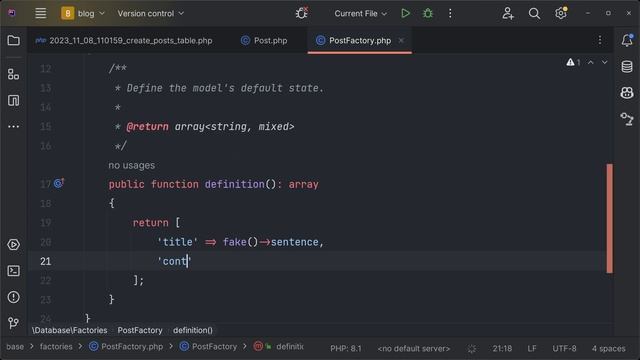This screenshot has width=640, height=360.
Task: Click 'sentence' on line 20
Action: [x=294, y=242]
